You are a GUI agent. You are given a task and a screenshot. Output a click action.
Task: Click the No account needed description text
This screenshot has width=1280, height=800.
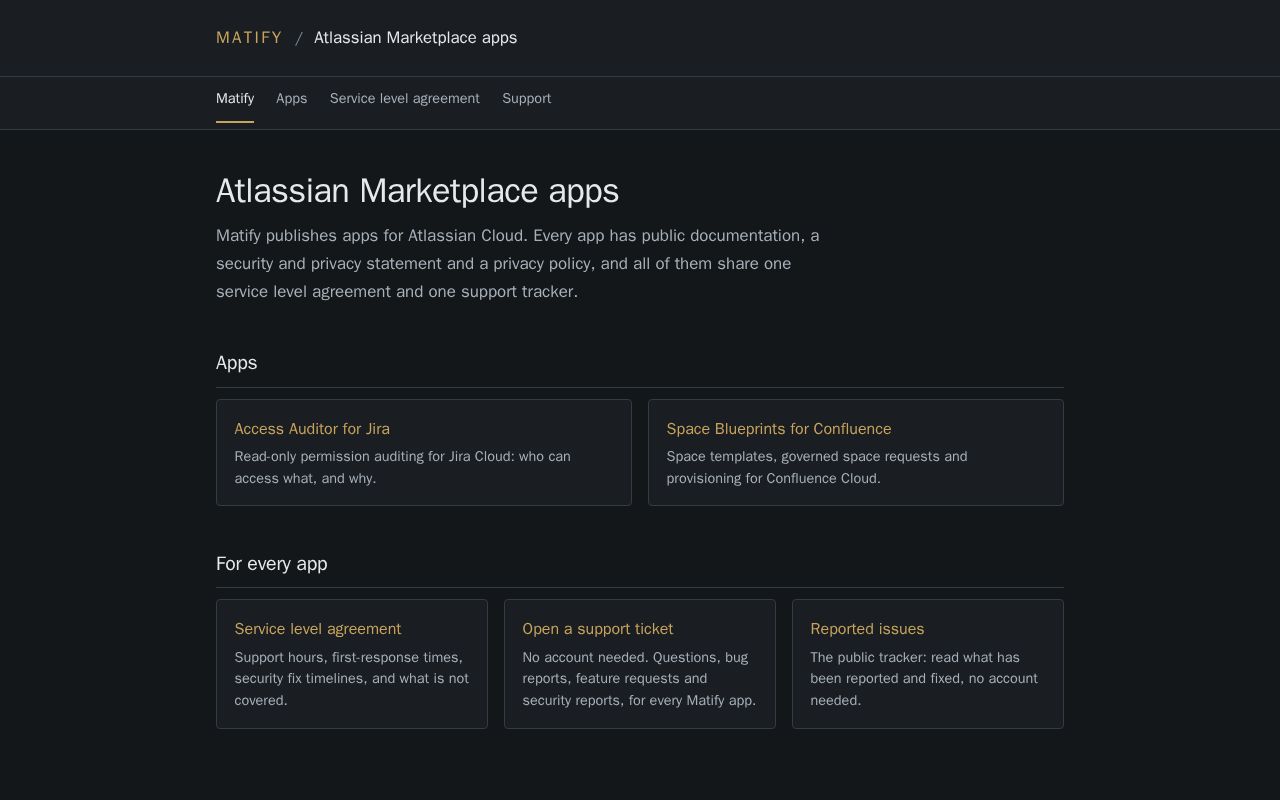click(x=640, y=679)
